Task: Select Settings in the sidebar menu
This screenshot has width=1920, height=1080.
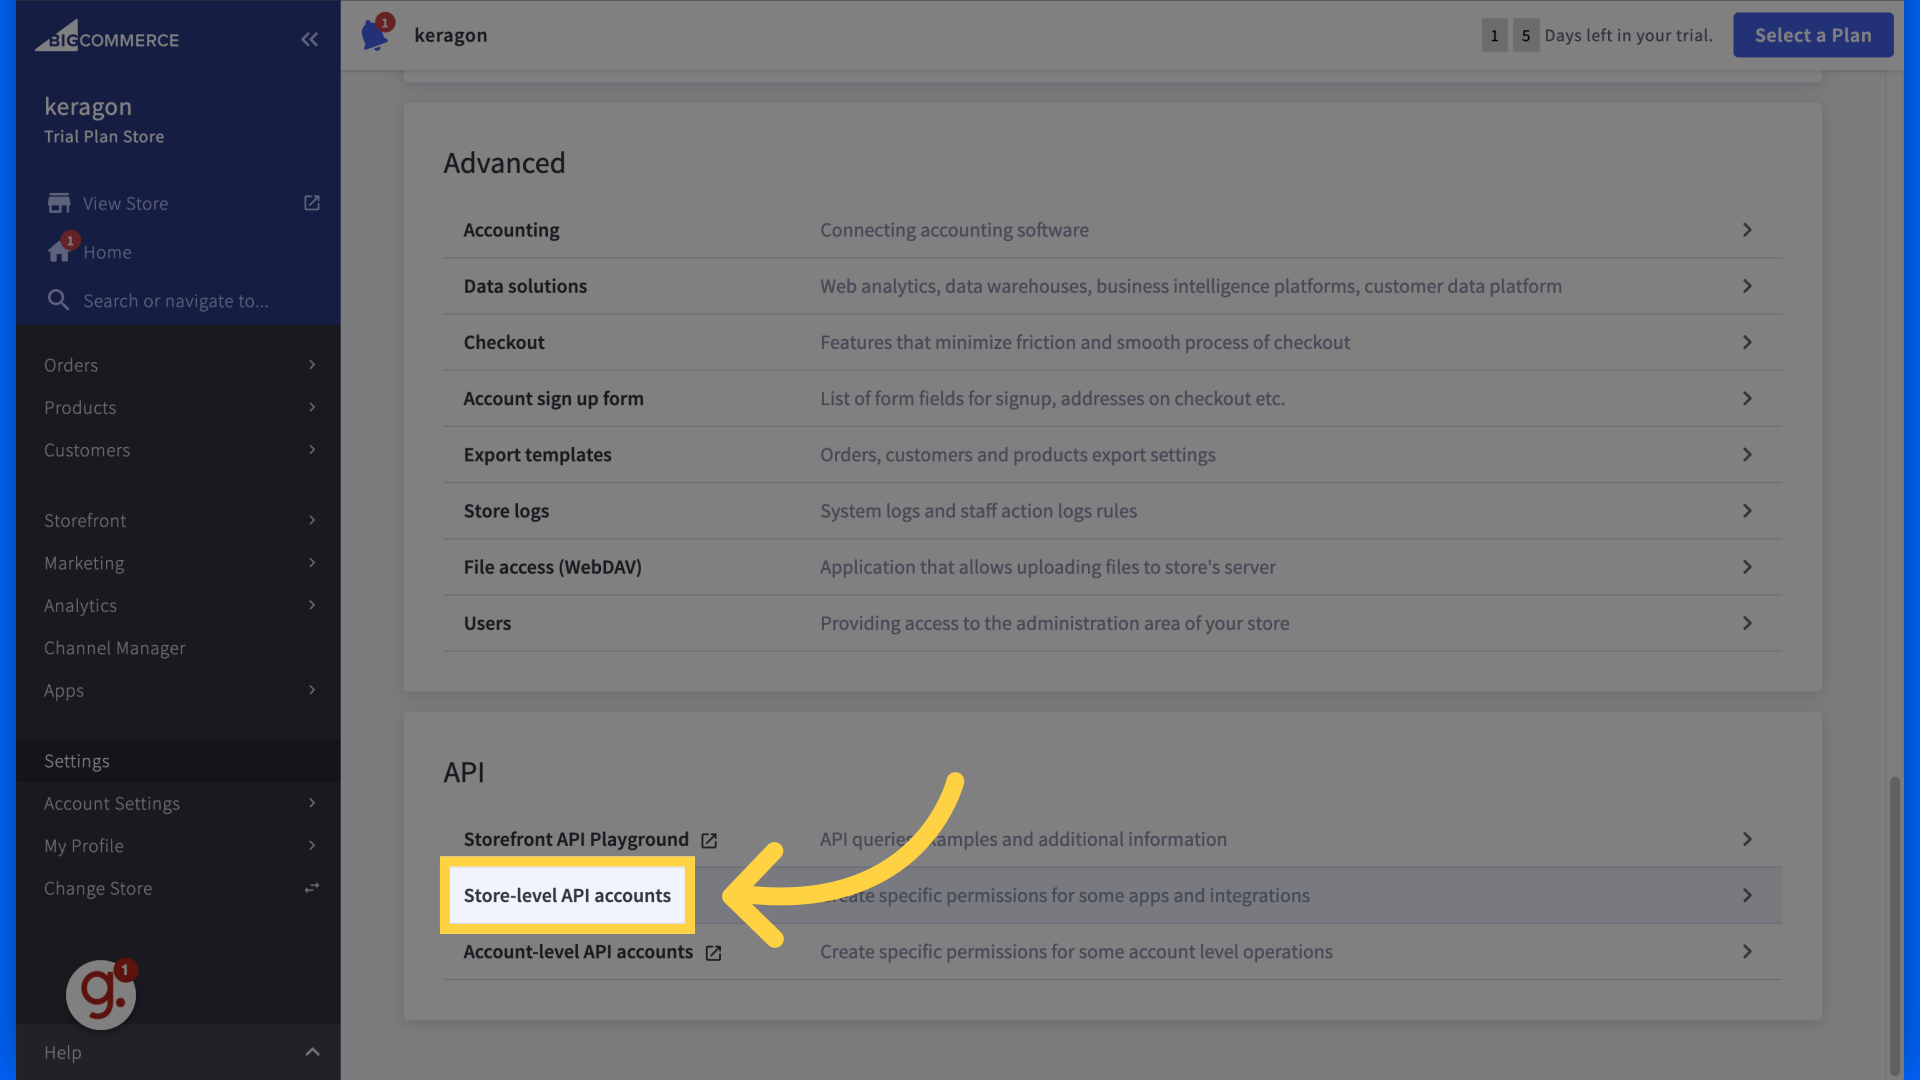Action: click(76, 760)
